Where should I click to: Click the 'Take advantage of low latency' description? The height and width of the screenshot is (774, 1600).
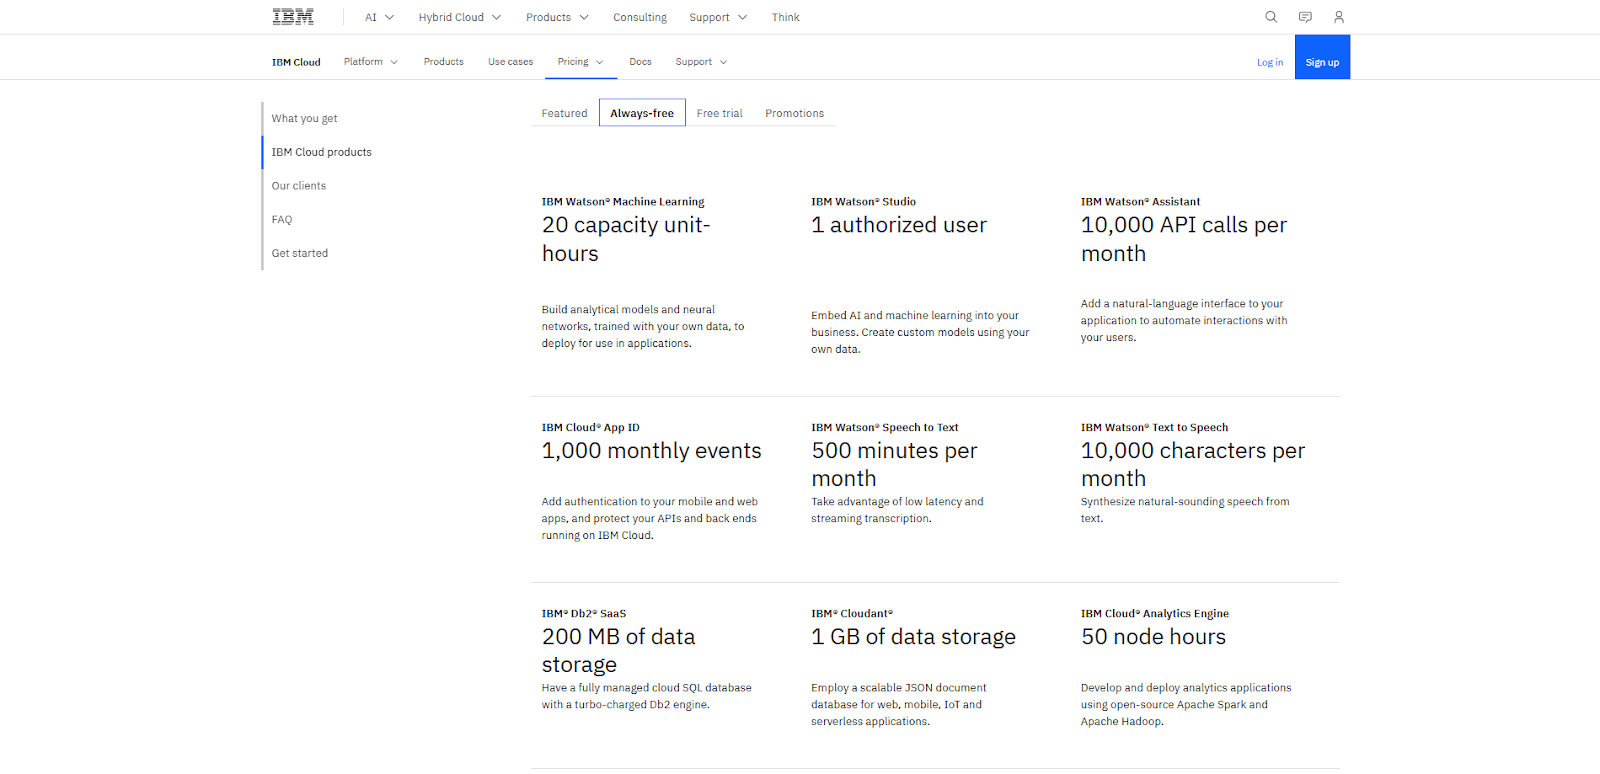(897, 510)
